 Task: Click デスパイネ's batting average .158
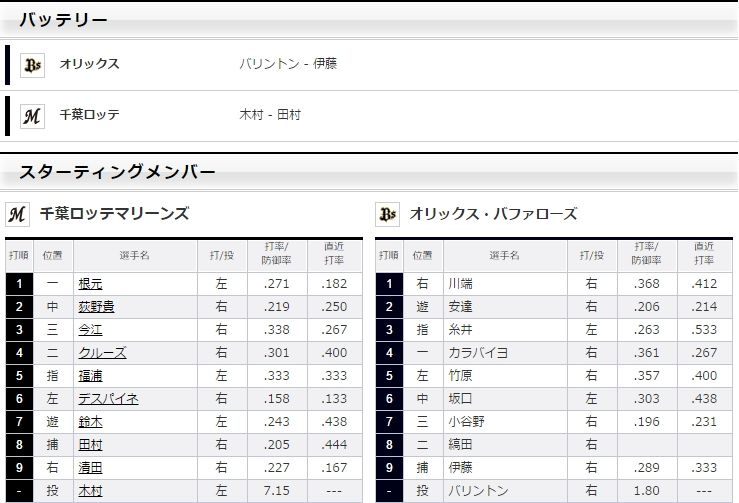coord(277,399)
